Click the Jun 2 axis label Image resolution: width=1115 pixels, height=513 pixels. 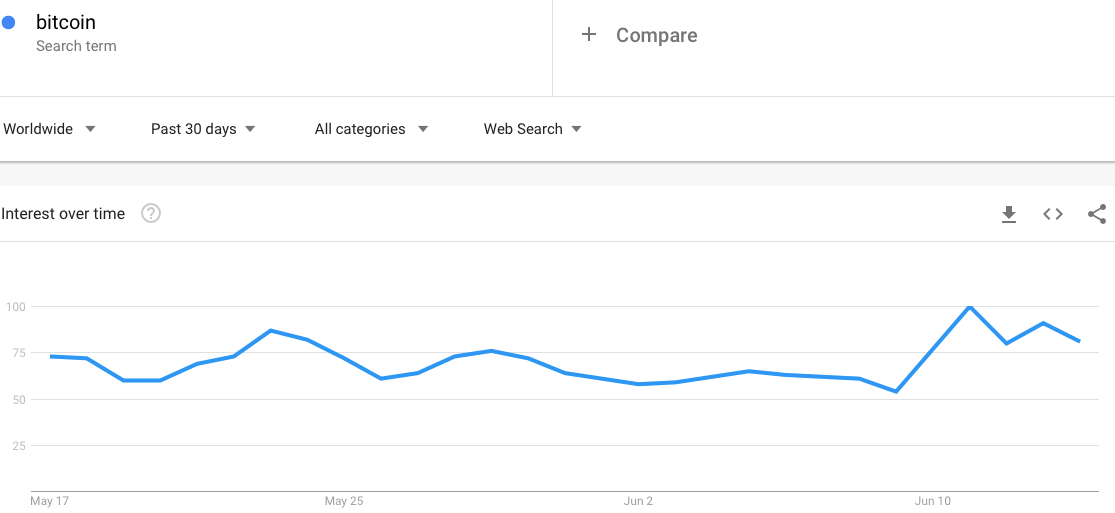coord(639,502)
